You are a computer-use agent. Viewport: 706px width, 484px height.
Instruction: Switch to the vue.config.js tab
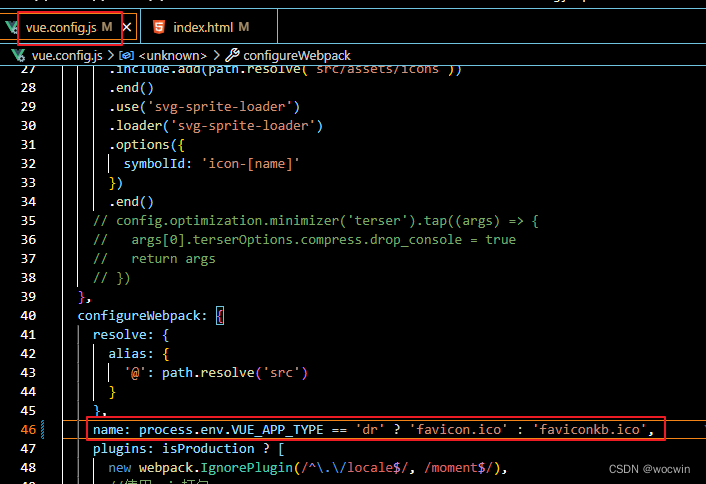[68, 27]
